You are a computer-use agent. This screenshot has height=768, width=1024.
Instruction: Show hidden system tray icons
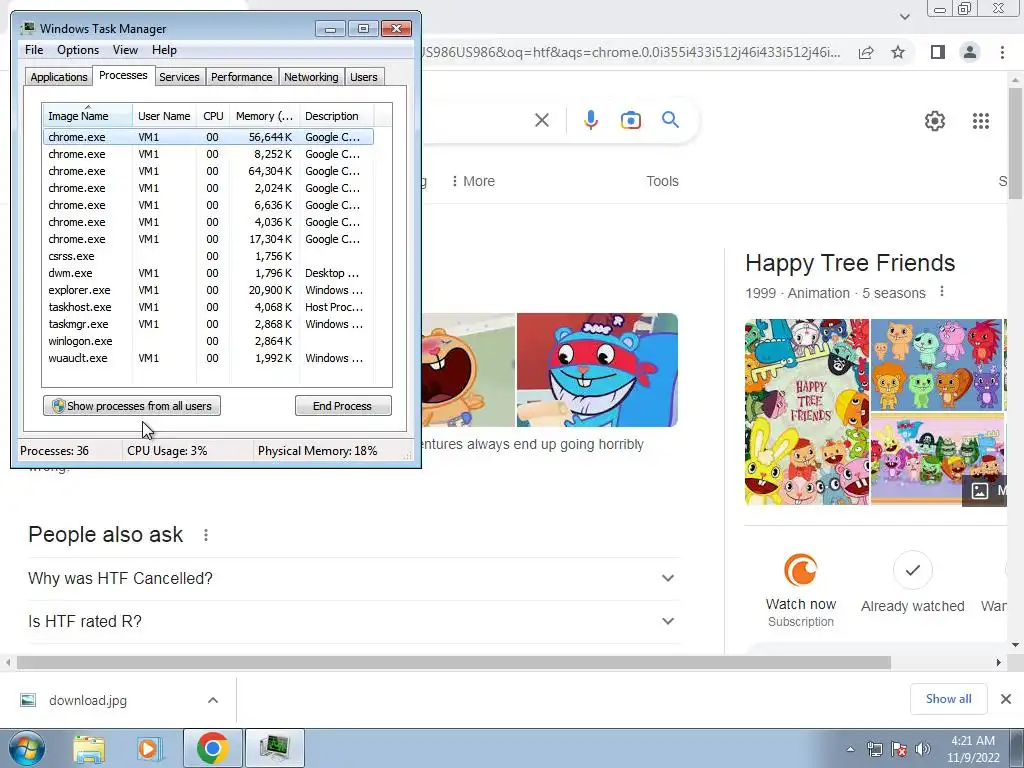[850, 749]
